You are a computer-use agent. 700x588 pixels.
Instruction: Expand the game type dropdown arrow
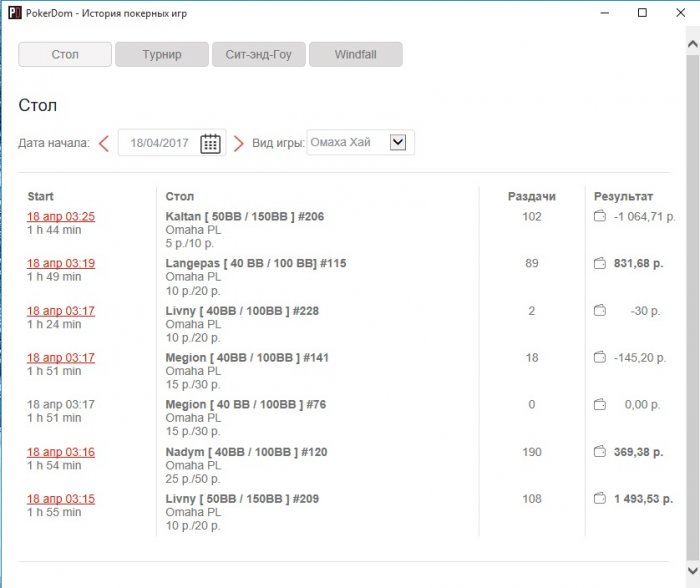click(398, 143)
